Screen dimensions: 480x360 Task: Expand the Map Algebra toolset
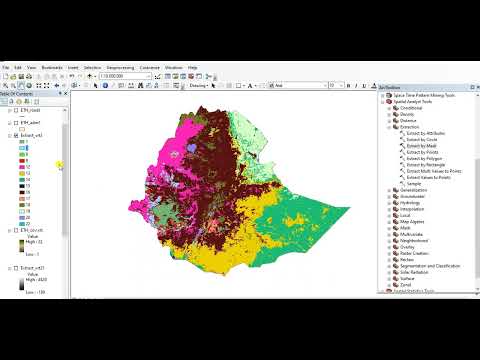(389, 222)
